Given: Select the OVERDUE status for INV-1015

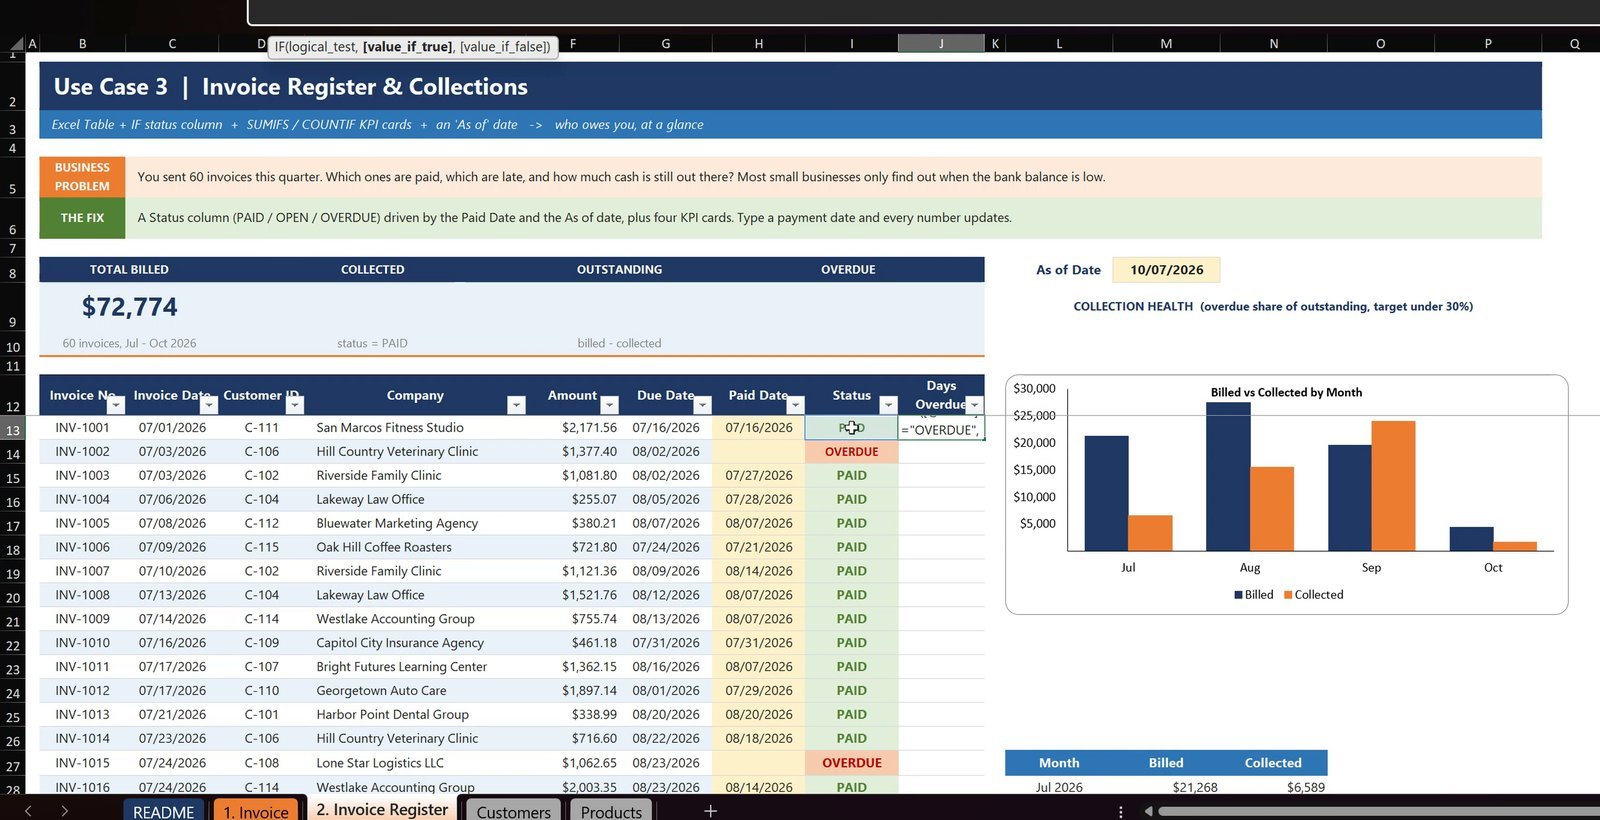Looking at the screenshot, I should [852, 763].
